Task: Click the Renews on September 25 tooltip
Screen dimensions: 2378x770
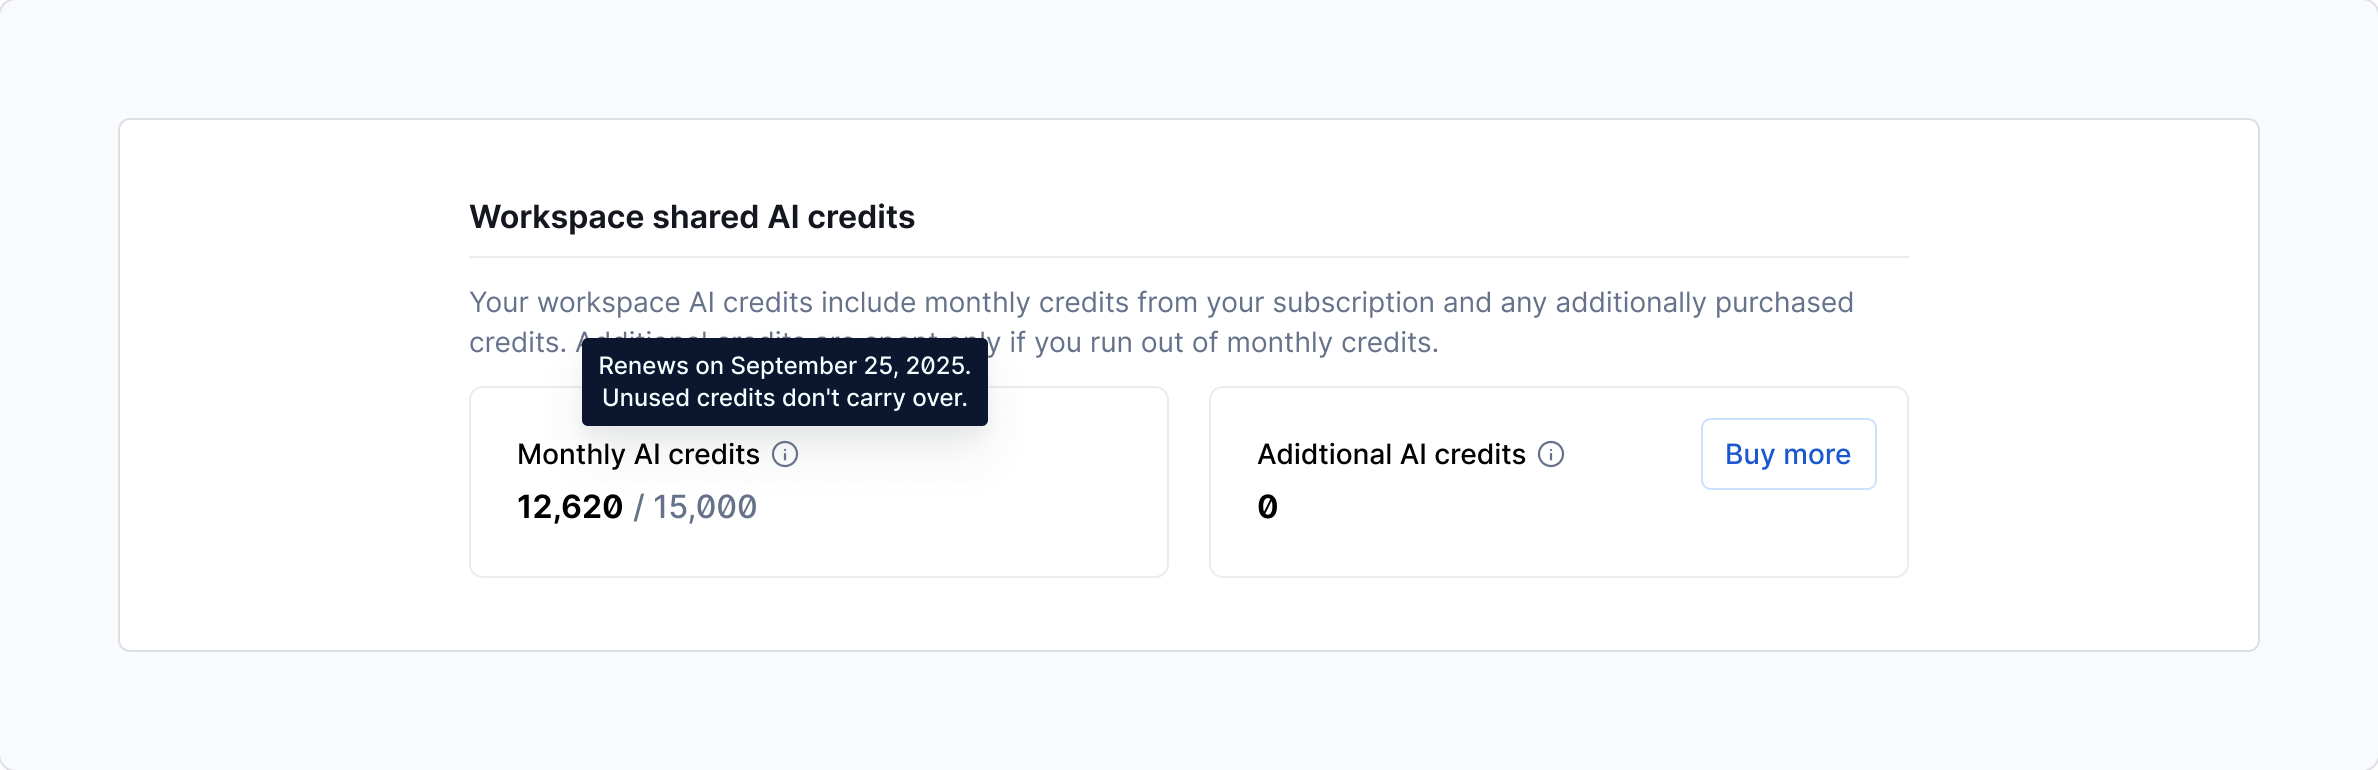Action: pyautogui.click(x=784, y=382)
